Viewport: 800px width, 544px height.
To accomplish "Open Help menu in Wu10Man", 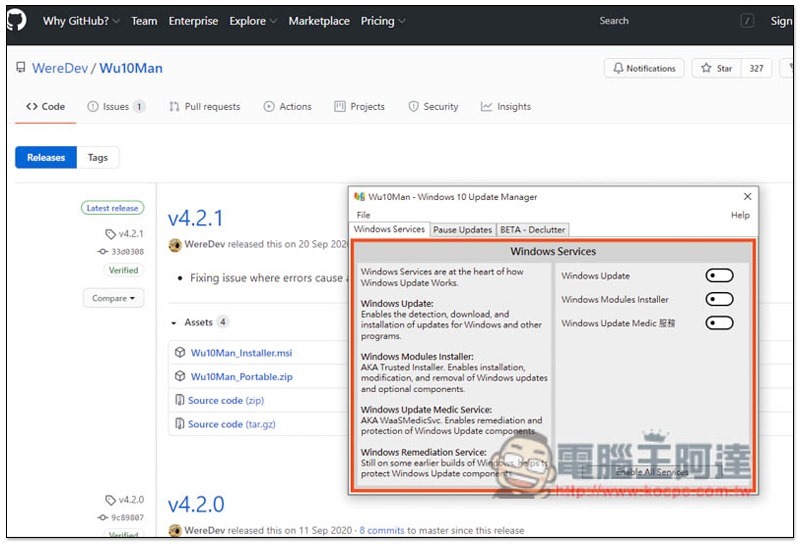I will 740,215.
